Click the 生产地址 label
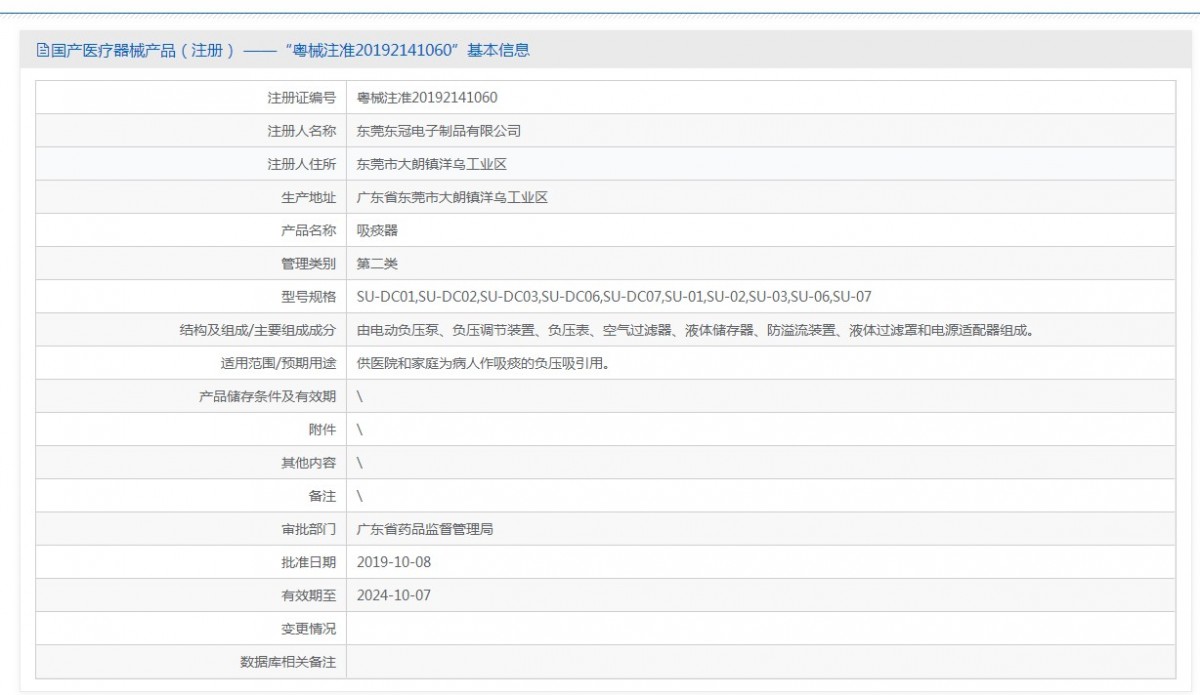The height and width of the screenshot is (695, 1200). [x=308, y=197]
